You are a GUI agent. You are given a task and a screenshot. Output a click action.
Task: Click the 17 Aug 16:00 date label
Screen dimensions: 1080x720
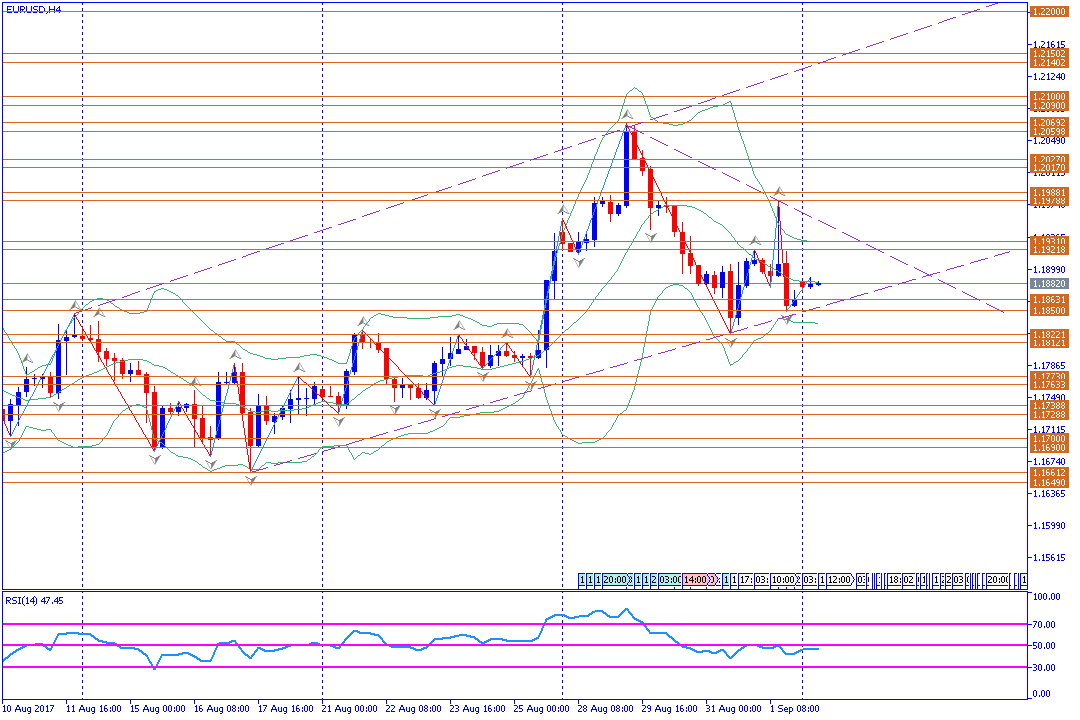pos(286,708)
